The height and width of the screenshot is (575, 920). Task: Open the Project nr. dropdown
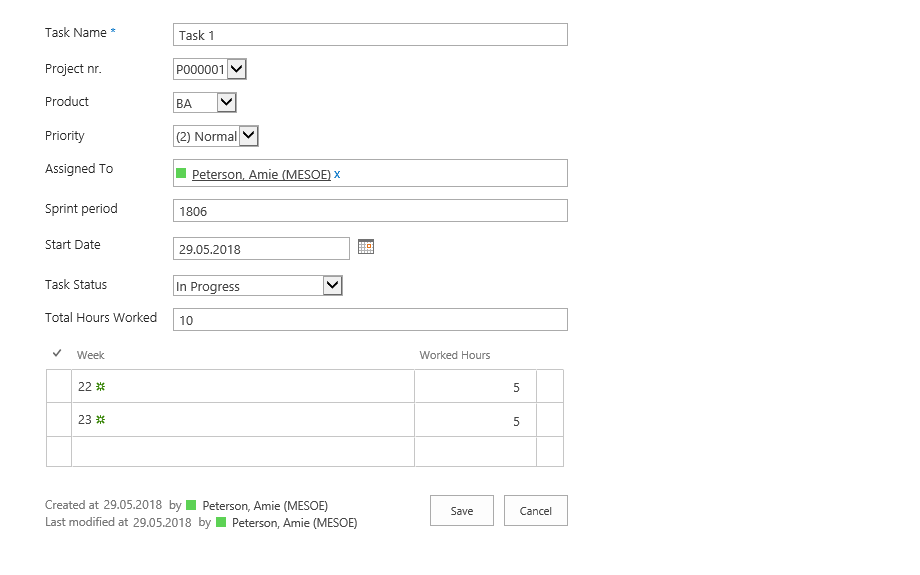point(236,69)
